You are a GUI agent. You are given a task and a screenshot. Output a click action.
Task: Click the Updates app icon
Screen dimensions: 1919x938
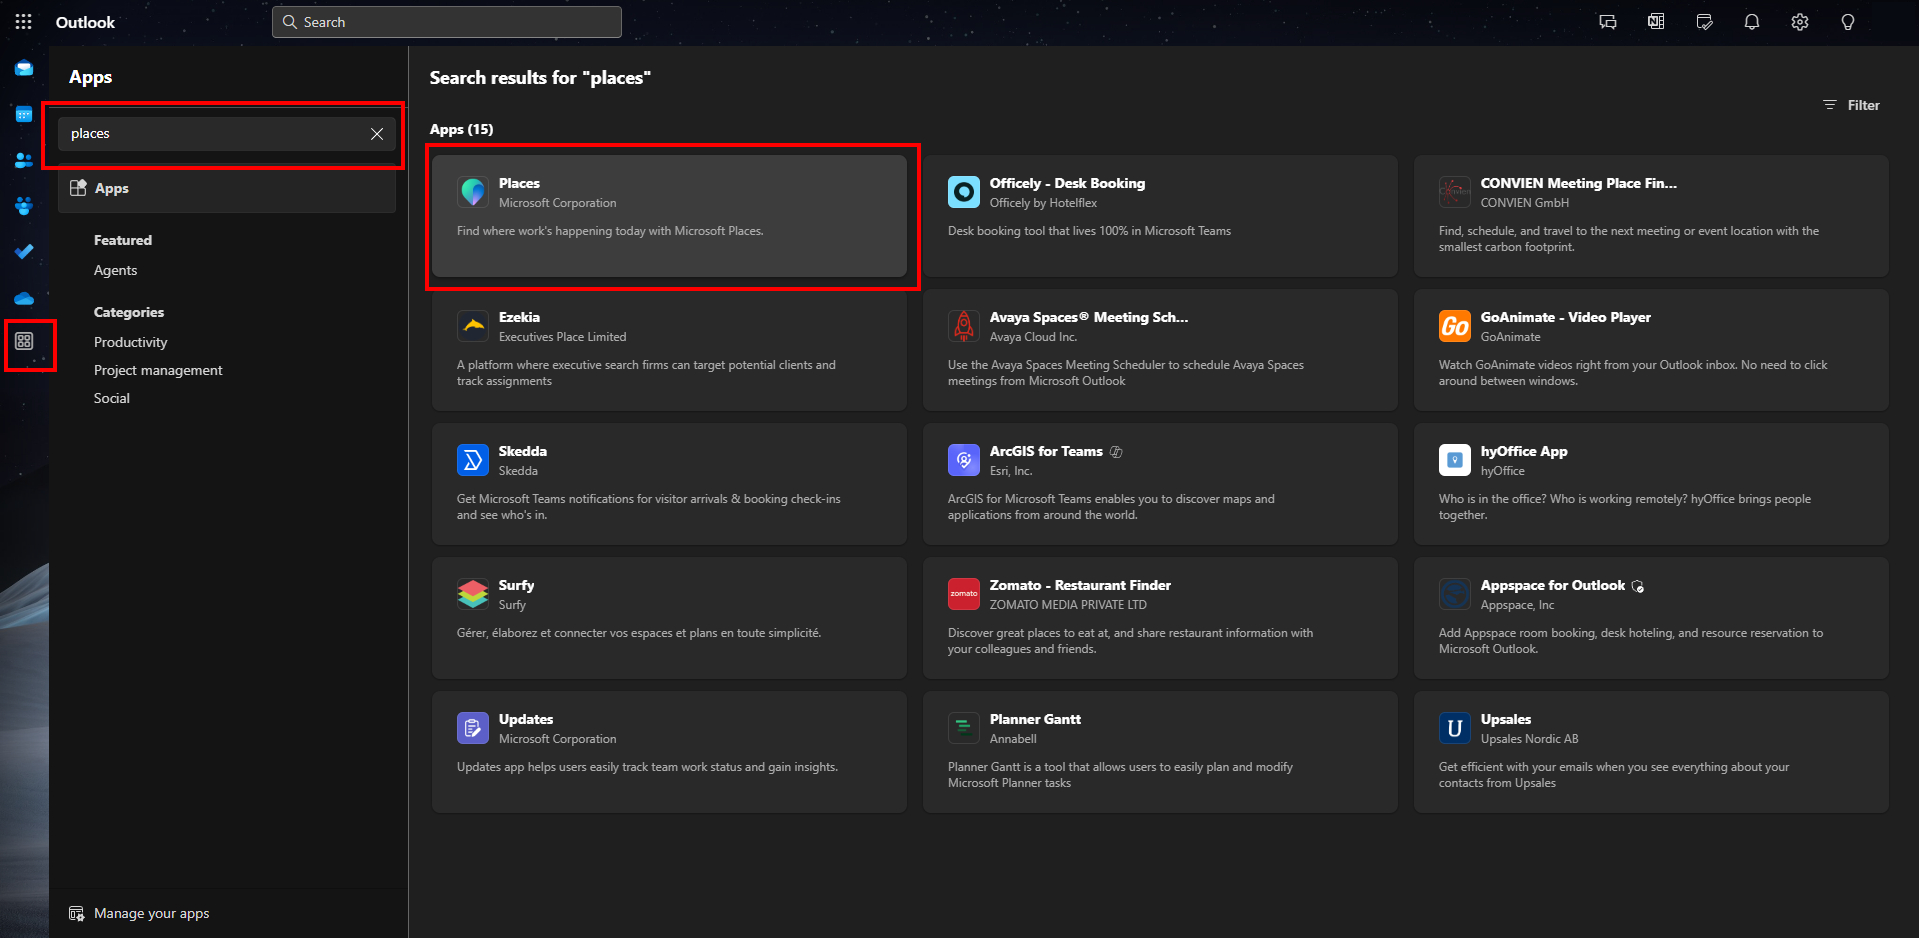coord(473,728)
